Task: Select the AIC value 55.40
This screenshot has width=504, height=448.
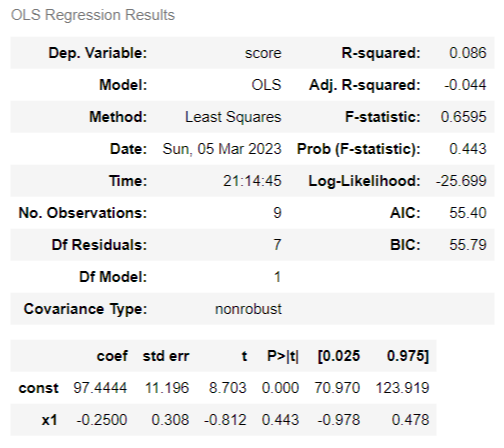Action: pyautogui.click(x=468, y=213)
